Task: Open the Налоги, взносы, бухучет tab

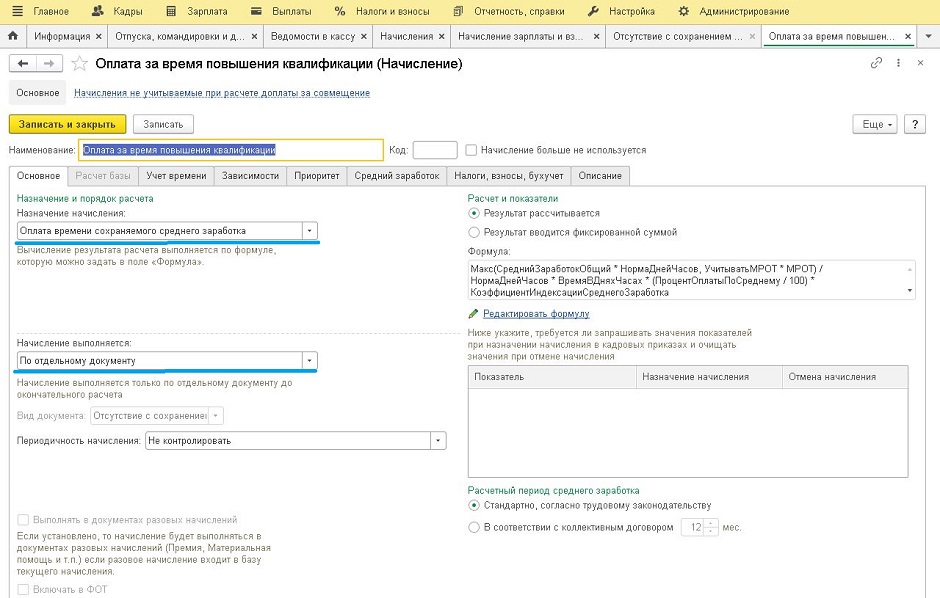Action: pyautogui.click(x=509, y=176)
